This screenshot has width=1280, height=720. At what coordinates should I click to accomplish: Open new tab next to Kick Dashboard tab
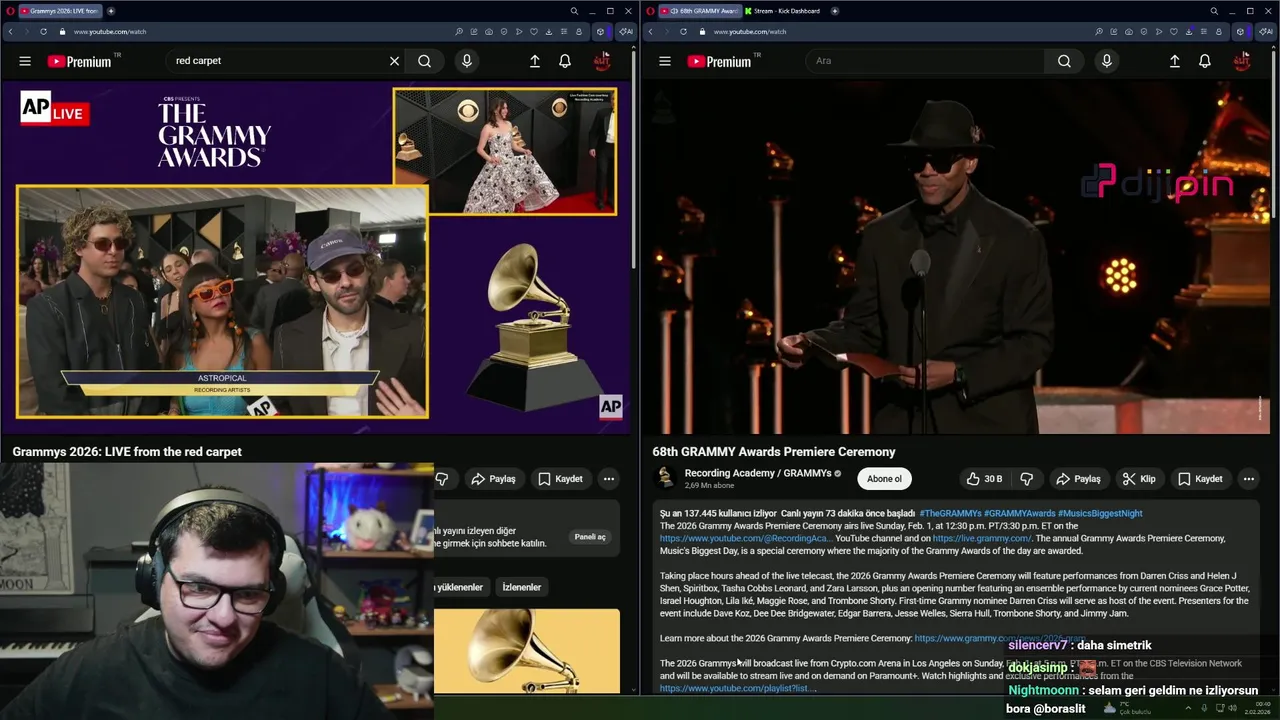coord(834,11)
